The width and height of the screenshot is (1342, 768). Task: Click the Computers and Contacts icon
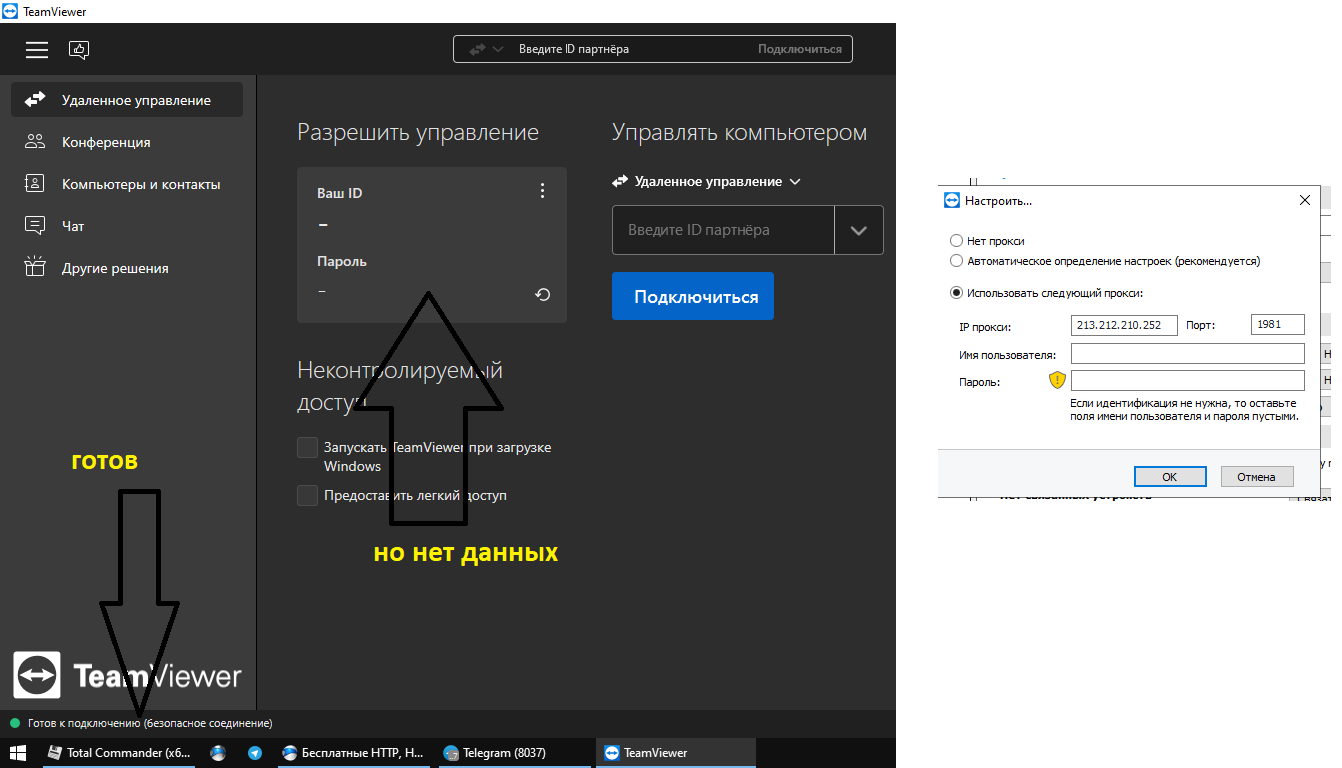tap(35, 184)
